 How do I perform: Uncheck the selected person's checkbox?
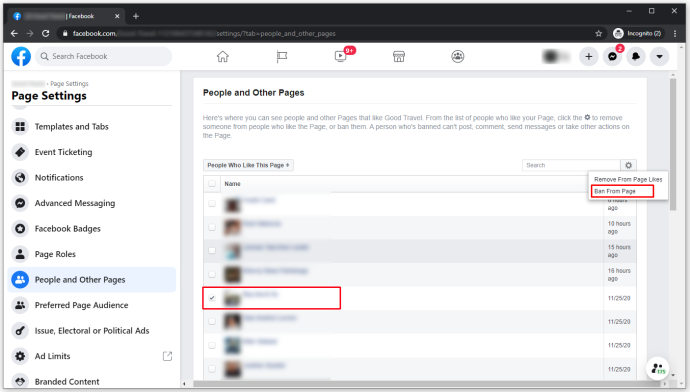212,298
